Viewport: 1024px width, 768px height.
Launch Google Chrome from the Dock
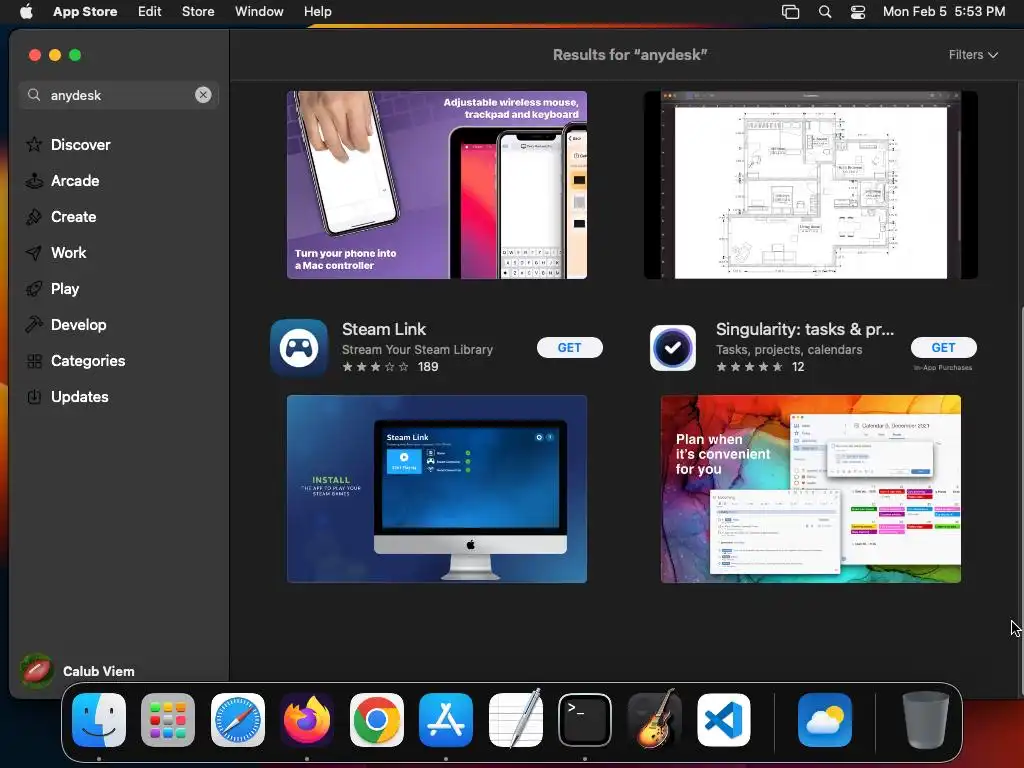point(377,720)
